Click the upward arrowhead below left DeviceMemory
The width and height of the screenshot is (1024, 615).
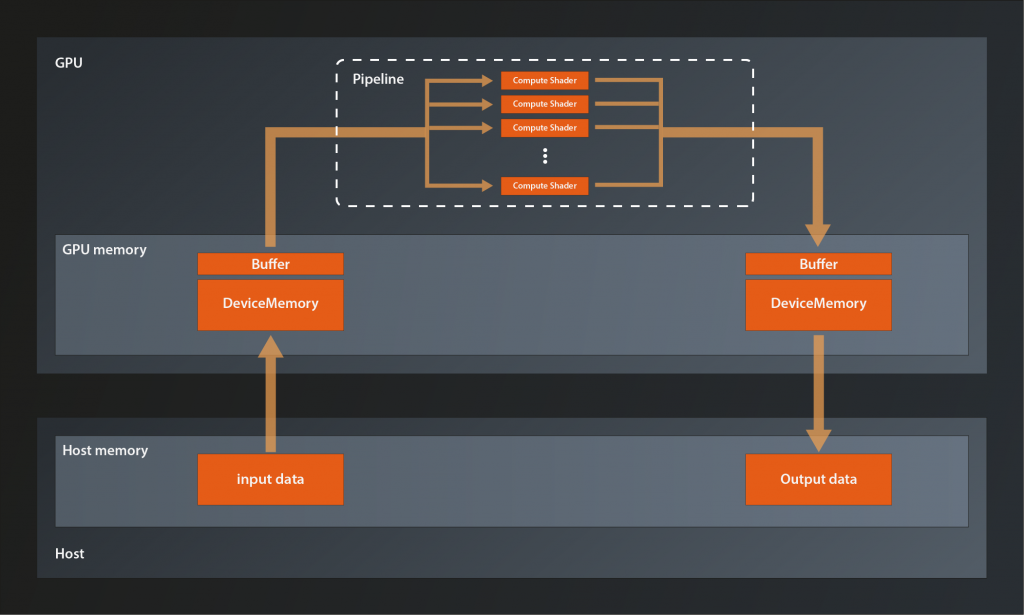[x=270, y=346]
